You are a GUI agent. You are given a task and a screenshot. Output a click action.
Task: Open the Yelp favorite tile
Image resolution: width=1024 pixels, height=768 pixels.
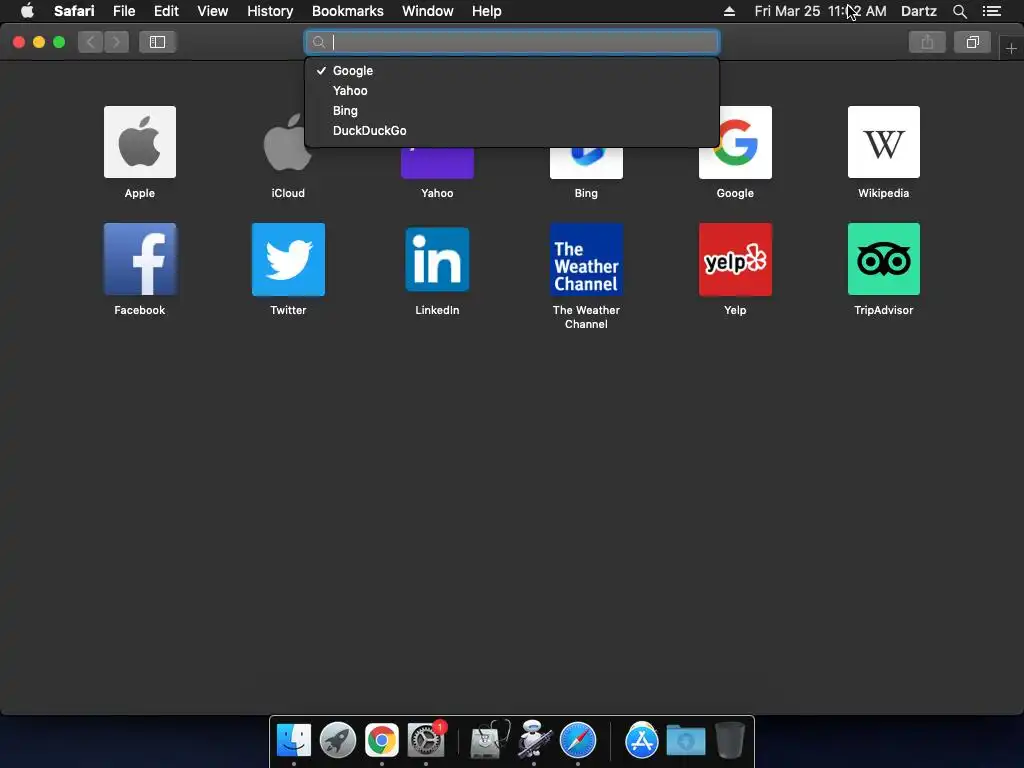point(735,259)
